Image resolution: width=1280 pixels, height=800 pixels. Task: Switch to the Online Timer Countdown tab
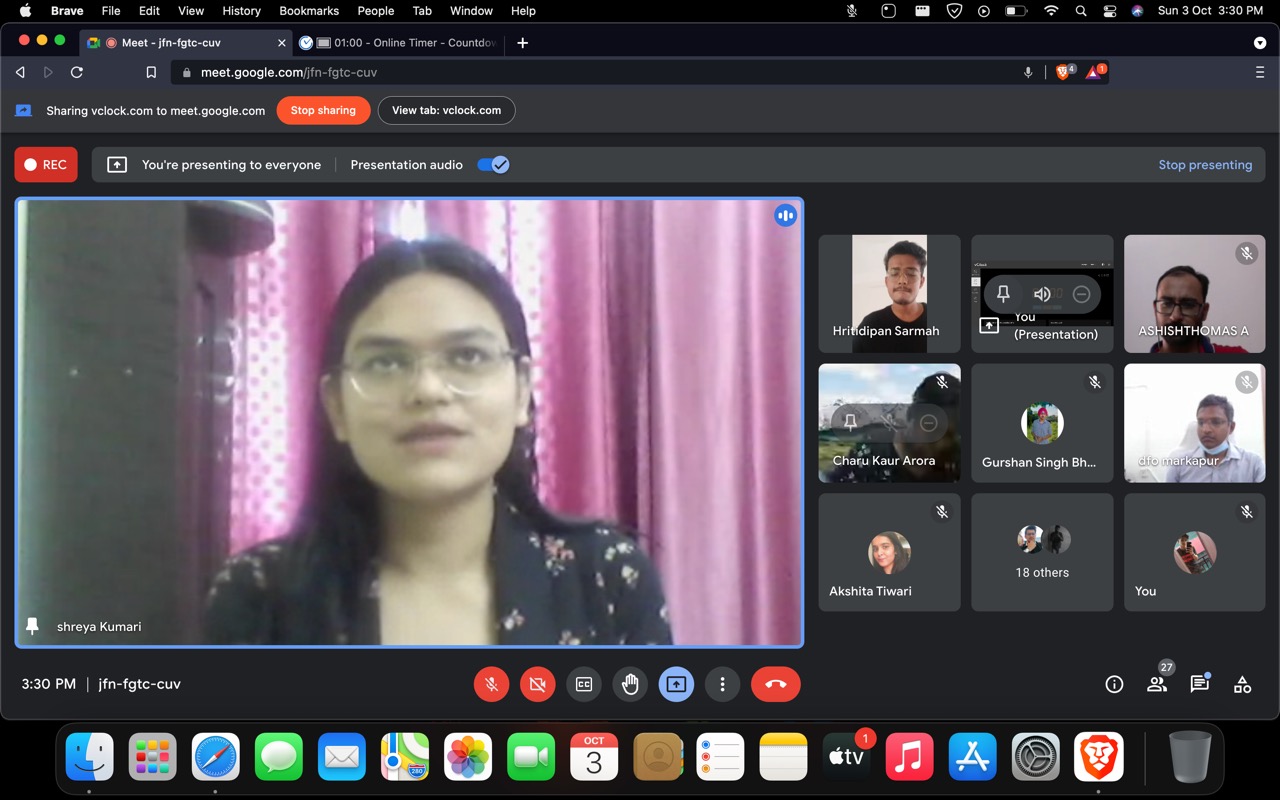click(405, 43)
